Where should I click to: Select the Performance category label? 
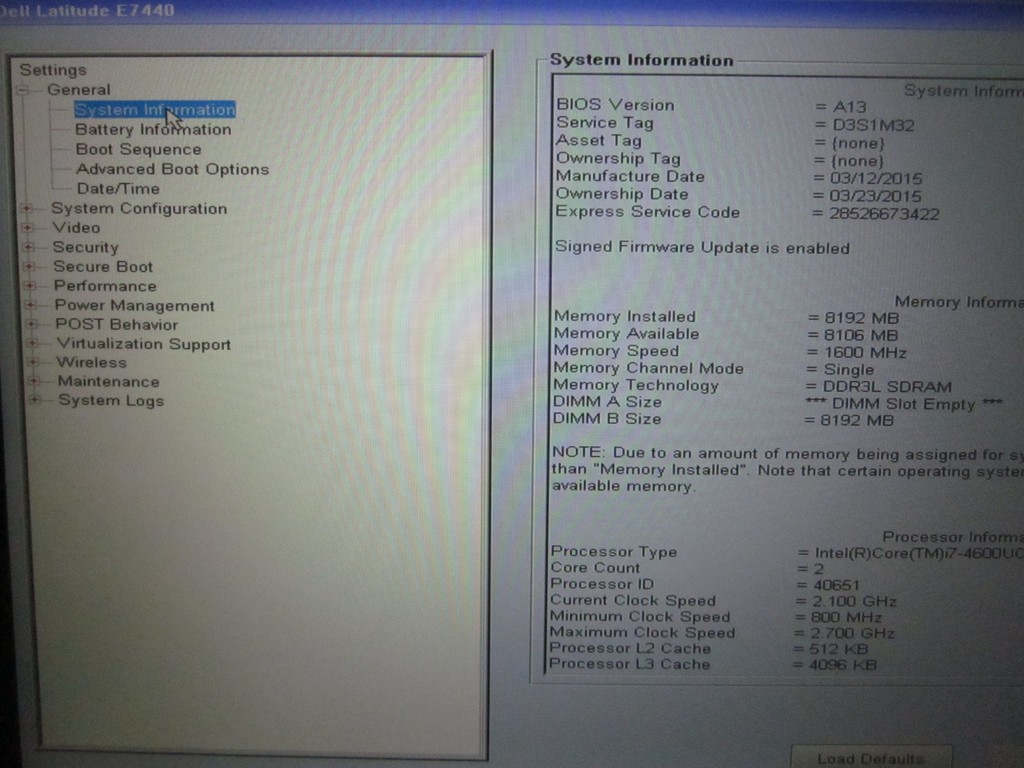coord(105,286)
